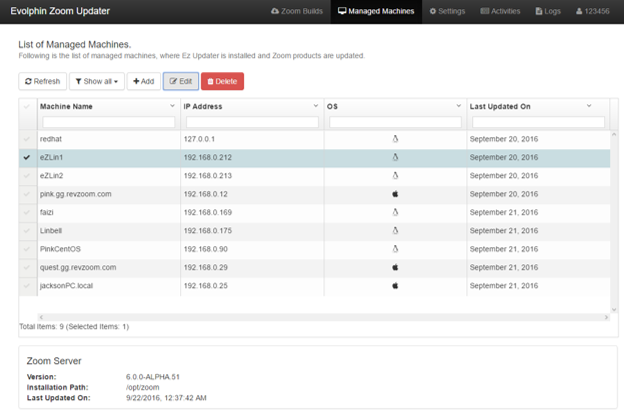Click IP address 192.168.0.212
The width and height of the screenshot is (624, 416).
coord(207,157)
